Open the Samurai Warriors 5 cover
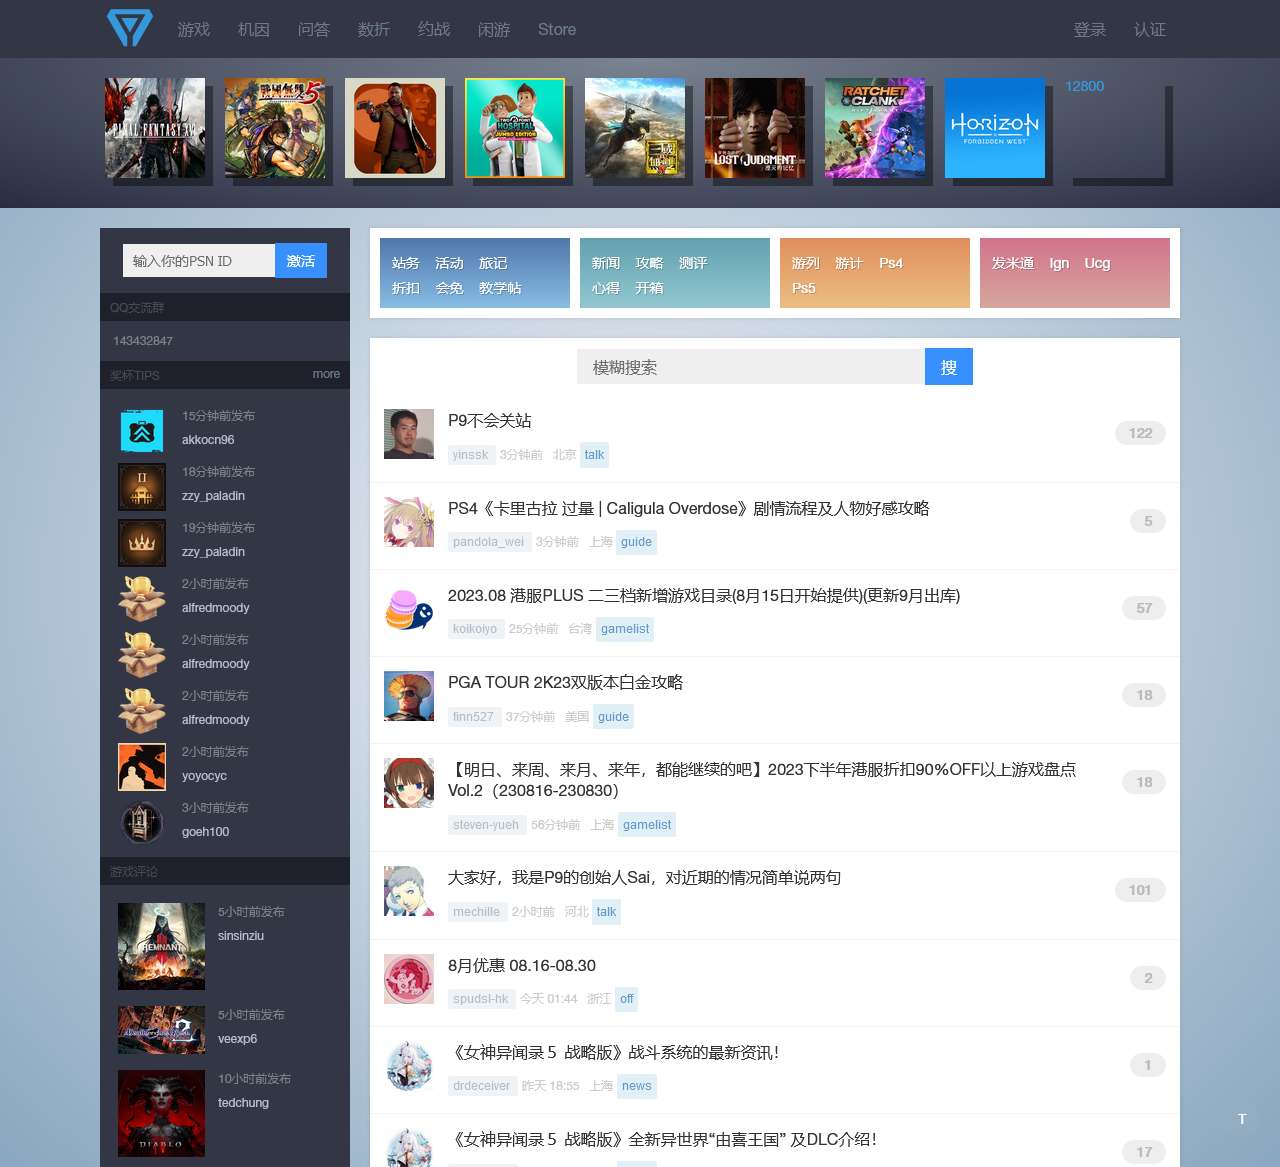Screen dimensions: 1280x1167 point(275,128)
